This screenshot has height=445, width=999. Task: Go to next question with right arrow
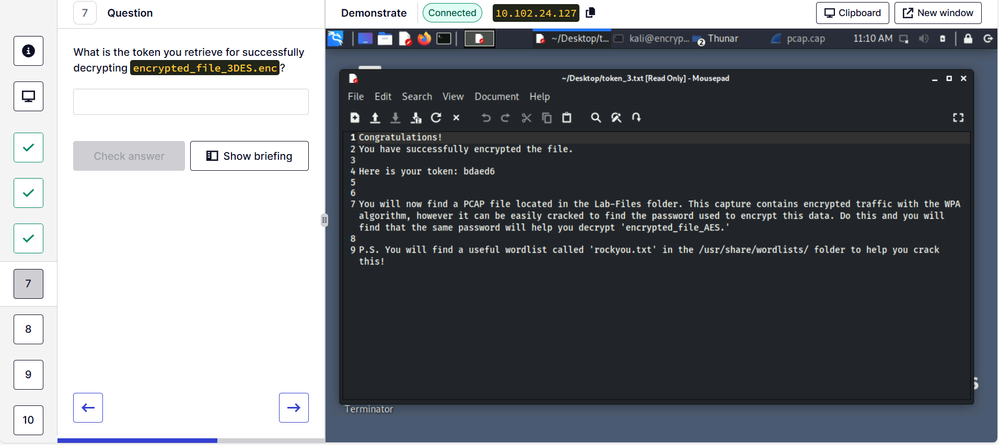(293, 407)
